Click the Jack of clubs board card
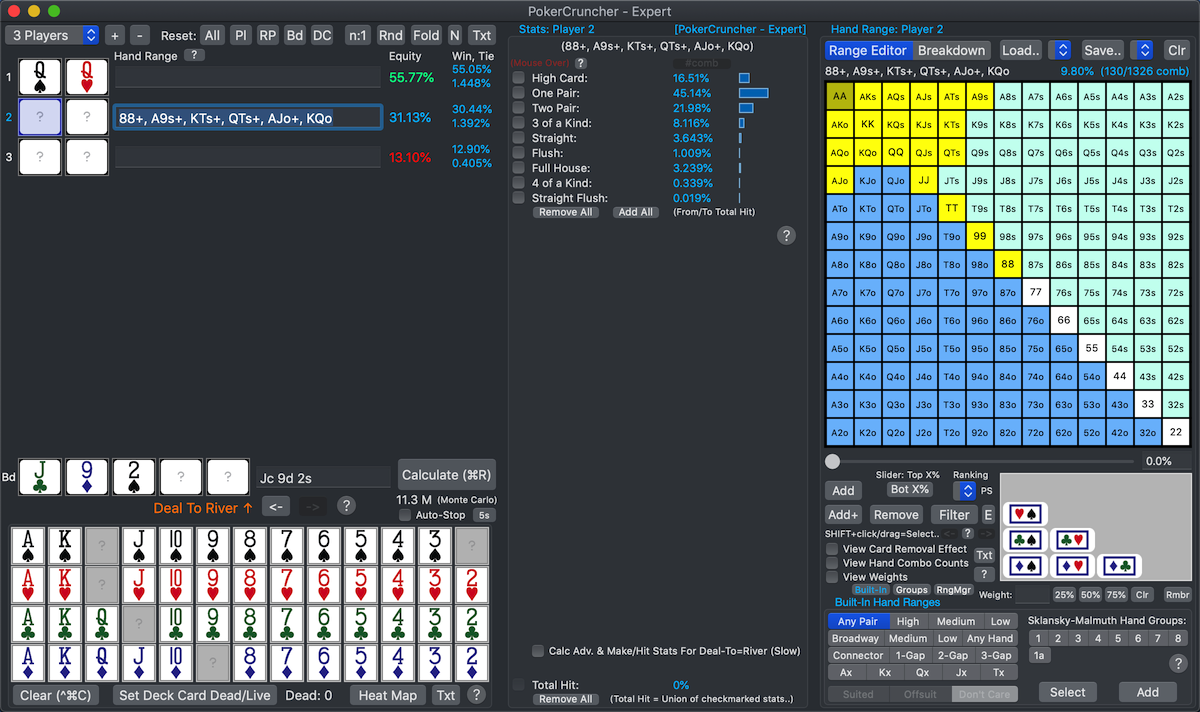 click(x=40, y=477)
